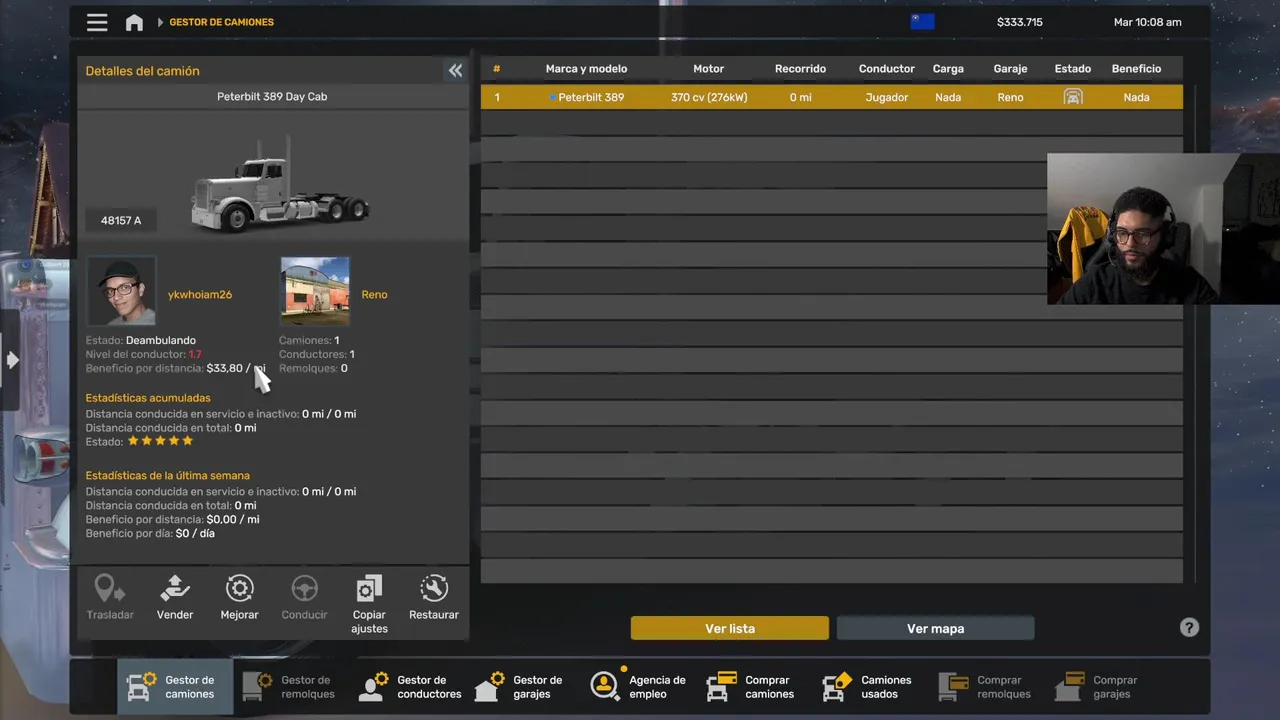The height and width of the screenshot is (720, 1280).
Task: Open the driver name ykwhoiam26 link
Action: 200,295
